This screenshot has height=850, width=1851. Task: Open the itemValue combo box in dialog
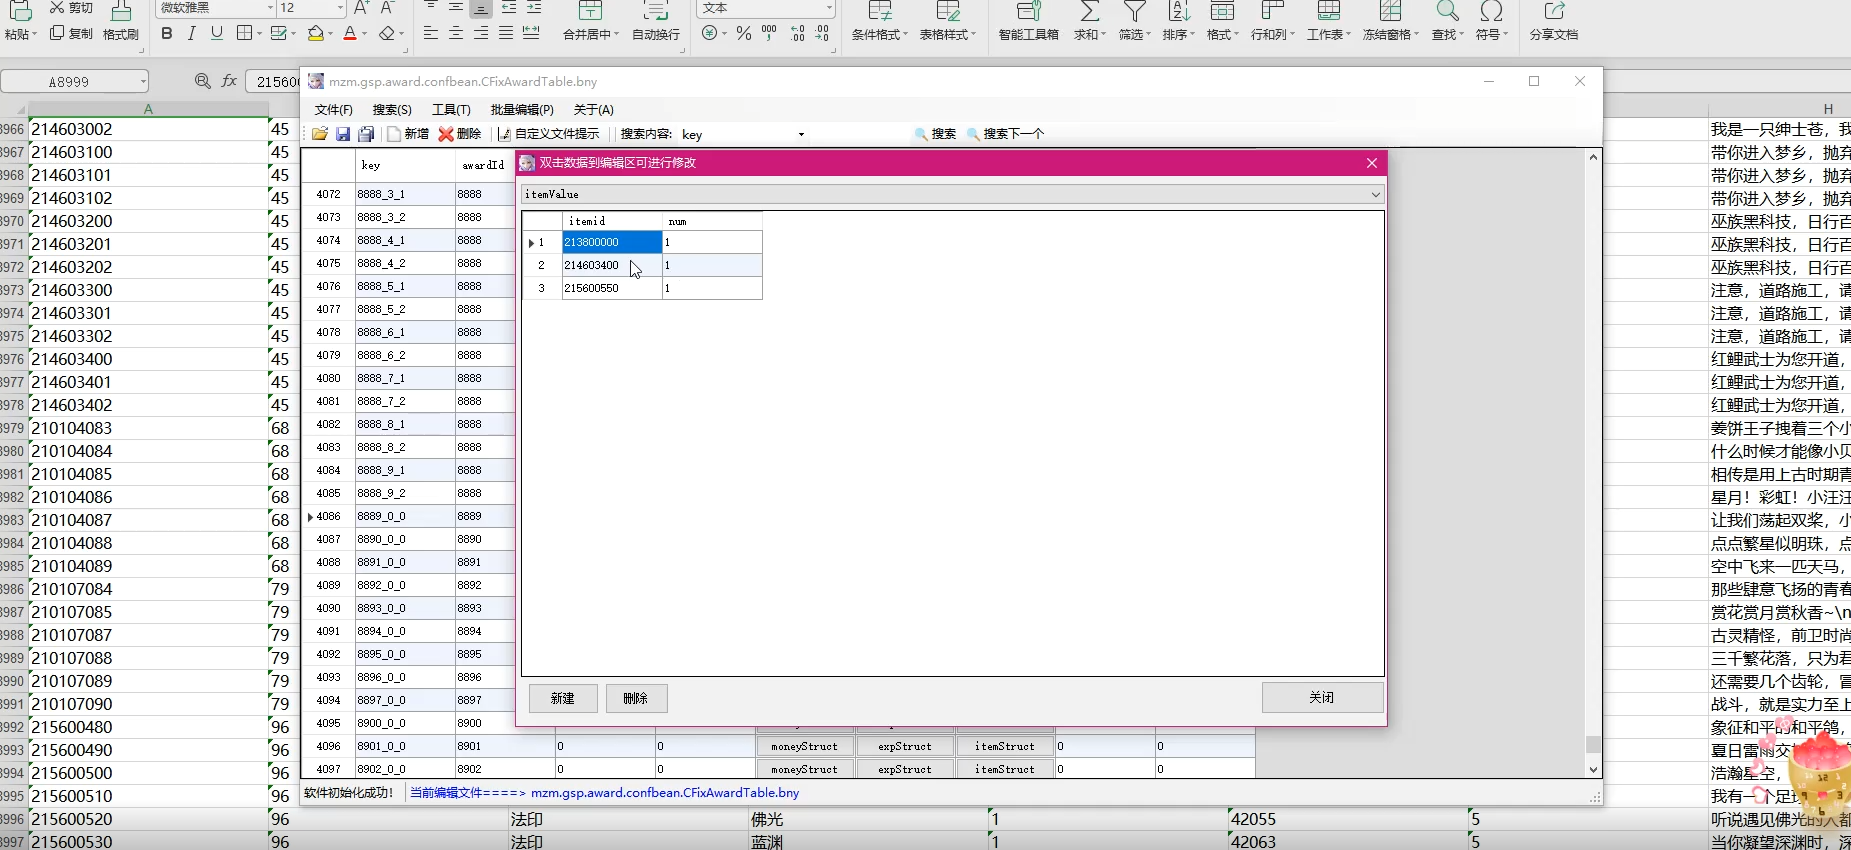[952, 194]
